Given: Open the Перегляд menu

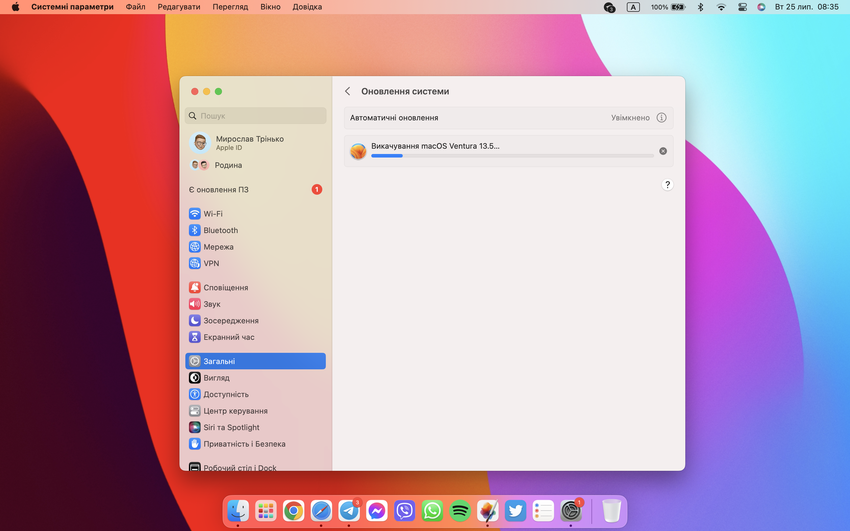Looking at the screenshot, I should tap(230, 7).
